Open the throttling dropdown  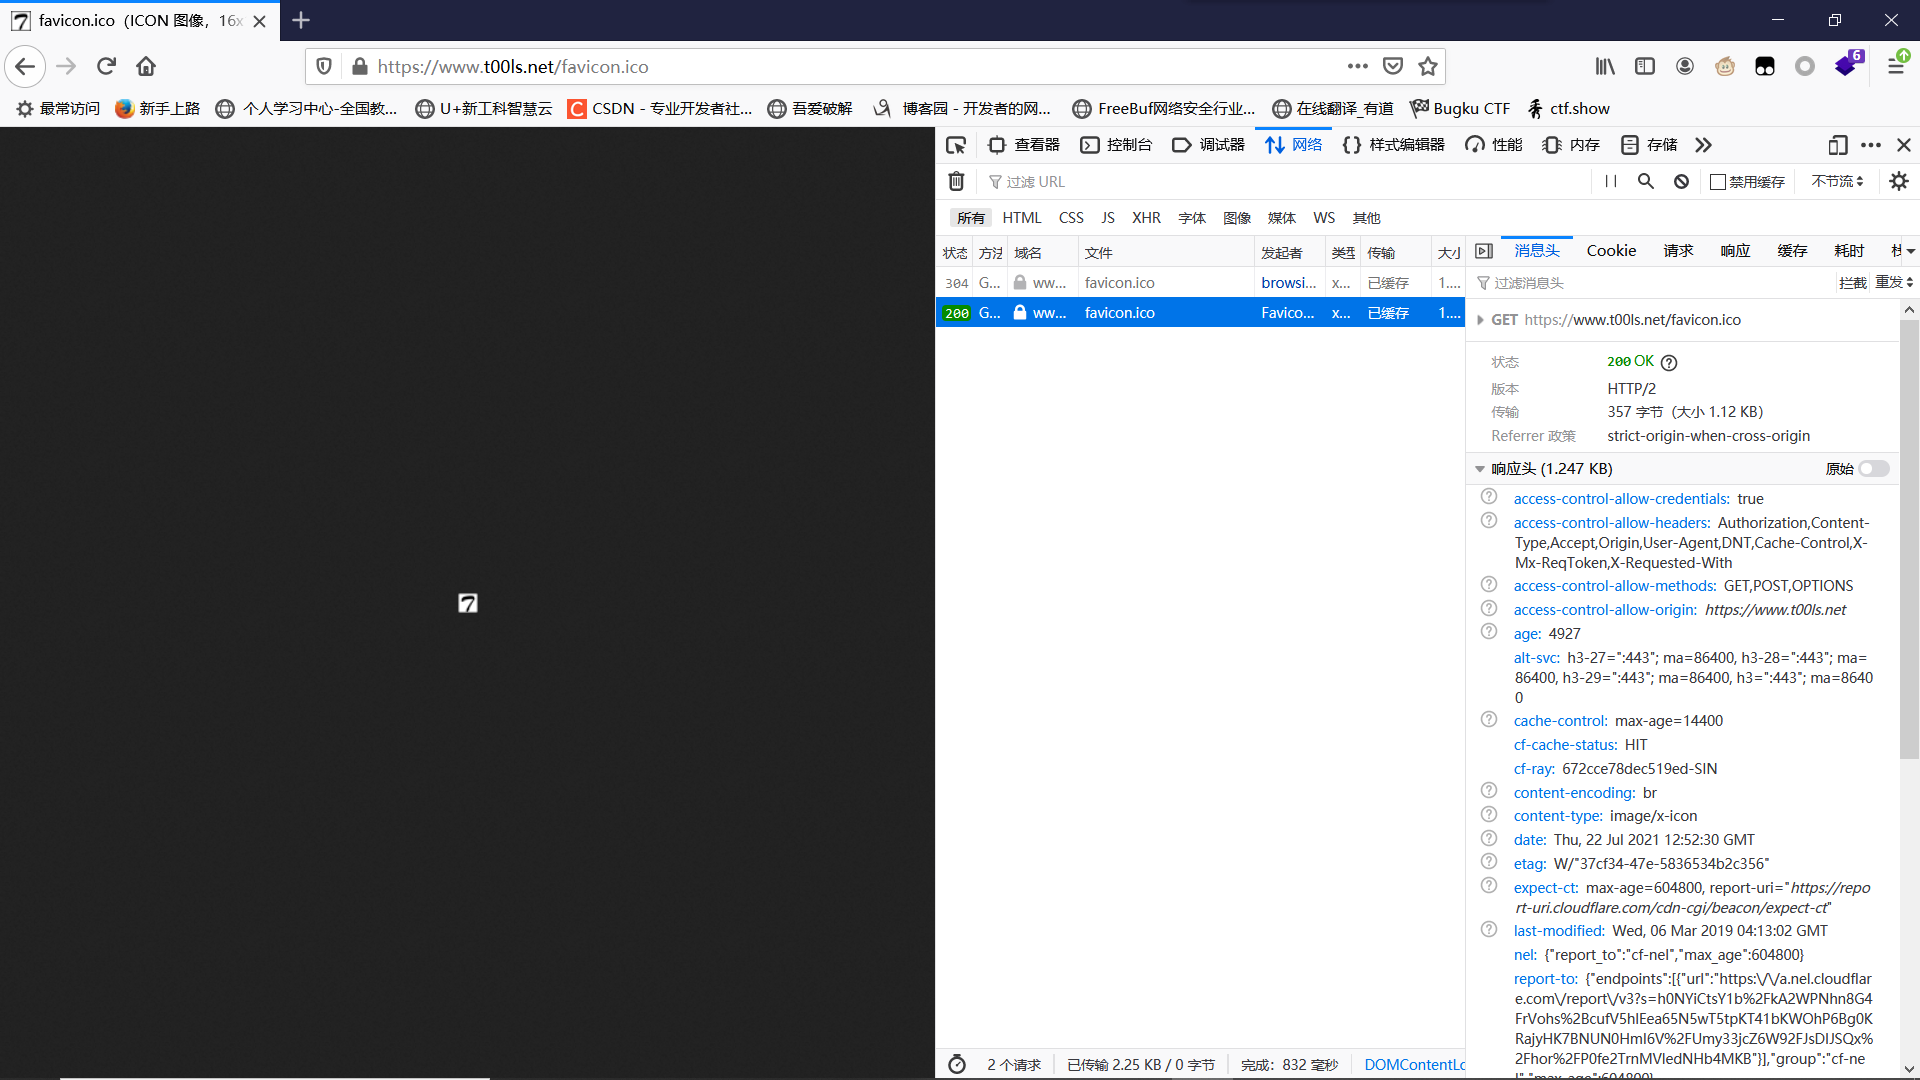pyautogui.click(x=1837, y=181)
